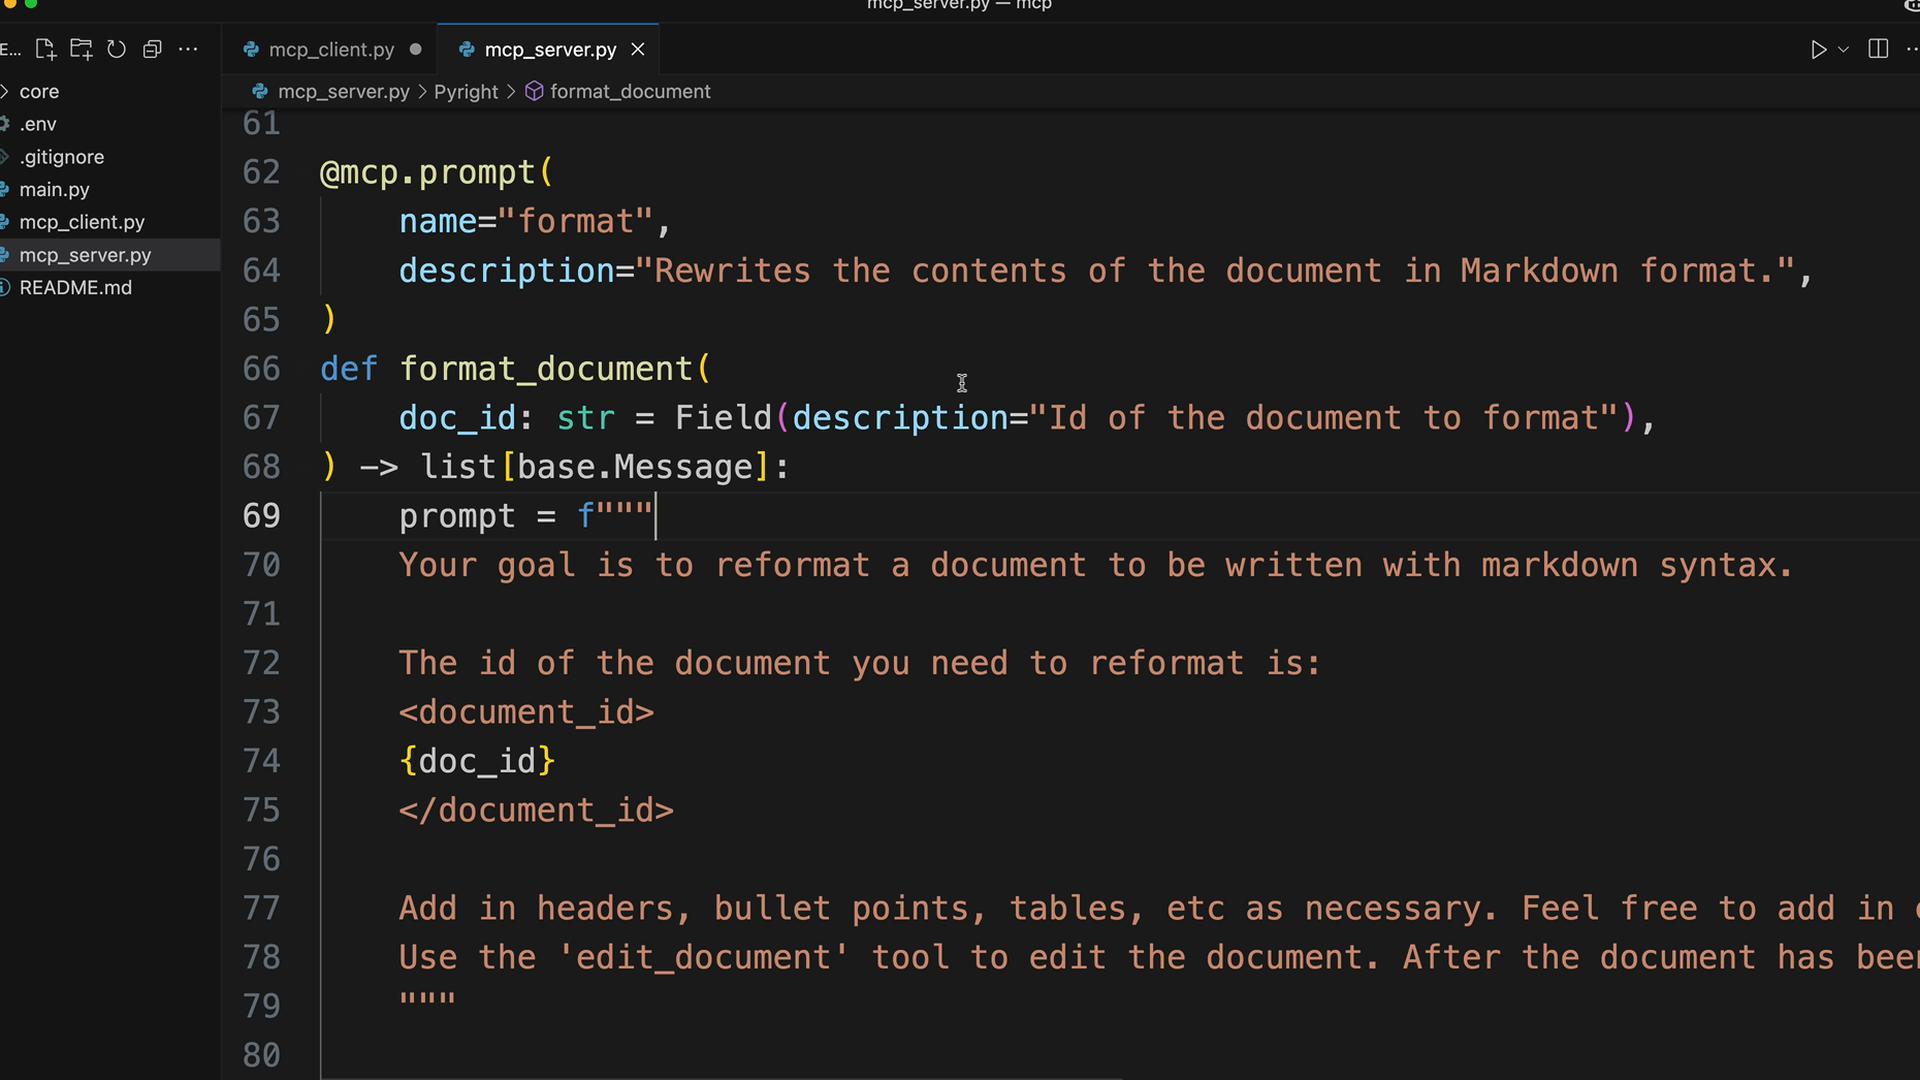Split the editor to the right

[x=1878, y=49]
